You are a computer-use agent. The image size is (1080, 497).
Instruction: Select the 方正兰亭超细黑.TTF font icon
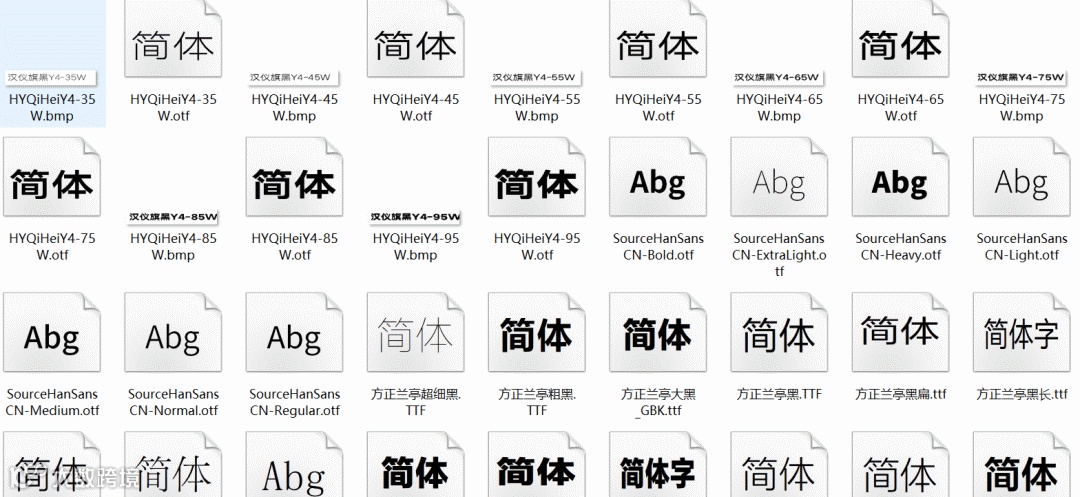pyautogui.click(x=416, y=332)
